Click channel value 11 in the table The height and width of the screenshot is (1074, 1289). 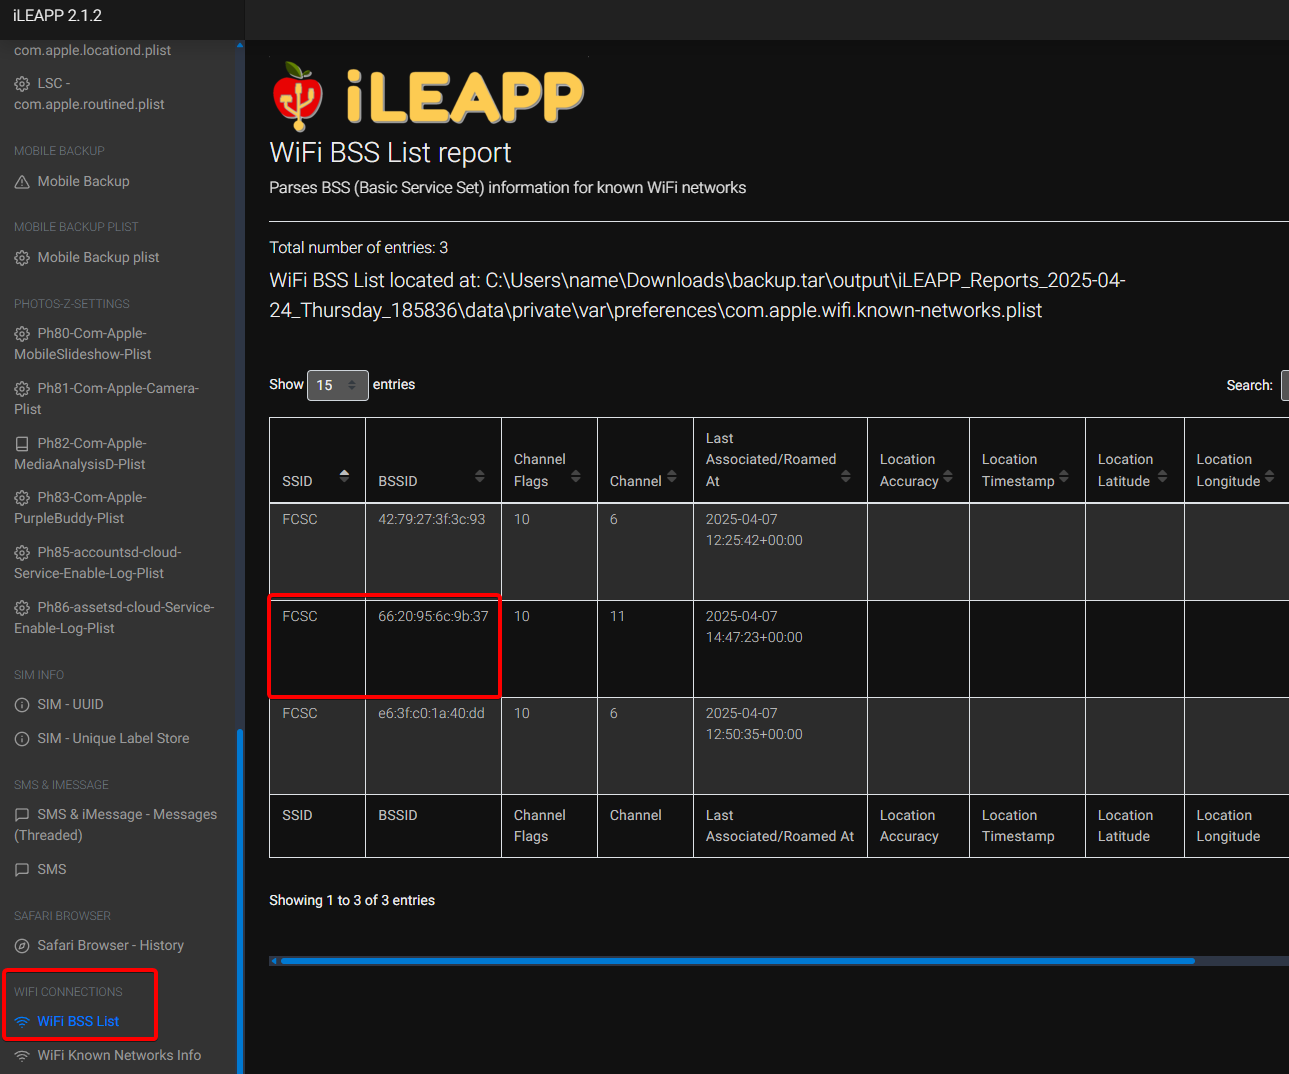(617, 616)
